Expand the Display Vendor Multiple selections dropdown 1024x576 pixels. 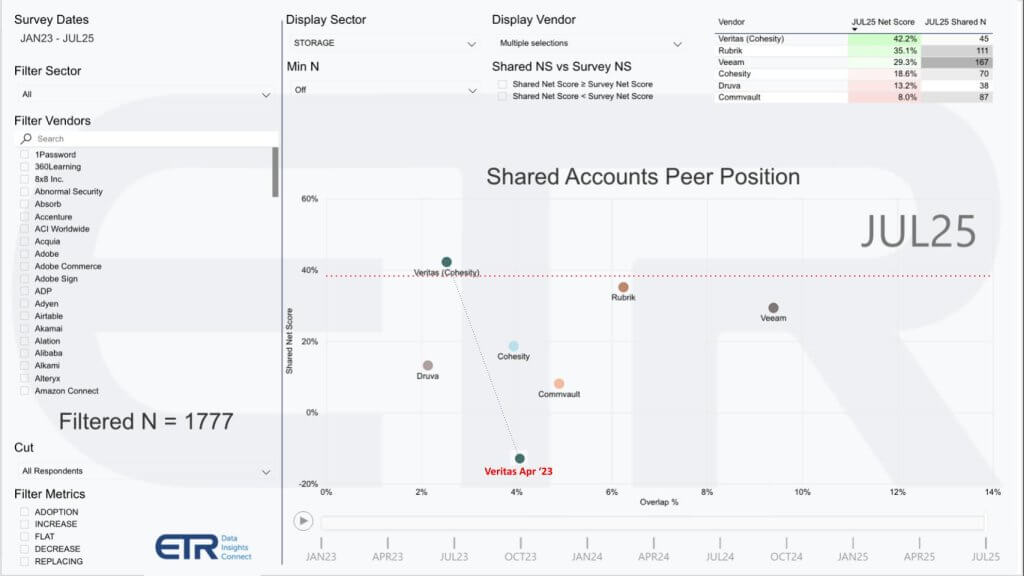[590, 43]
